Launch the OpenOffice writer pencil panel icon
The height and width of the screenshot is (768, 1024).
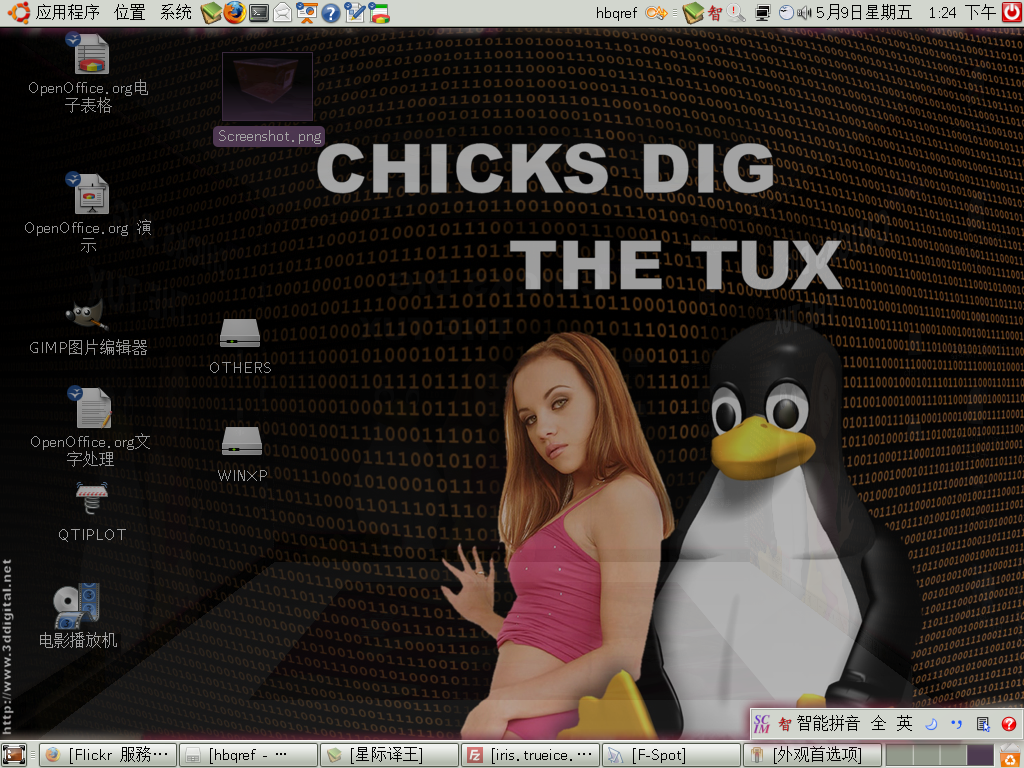click(355, 12)
